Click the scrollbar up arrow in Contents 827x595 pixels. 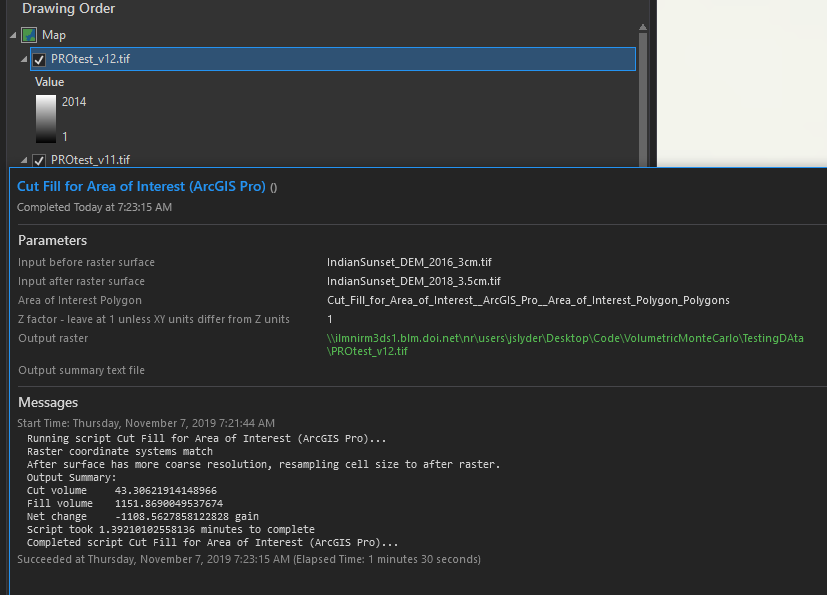pyautogui.click(x=642, y=27)
